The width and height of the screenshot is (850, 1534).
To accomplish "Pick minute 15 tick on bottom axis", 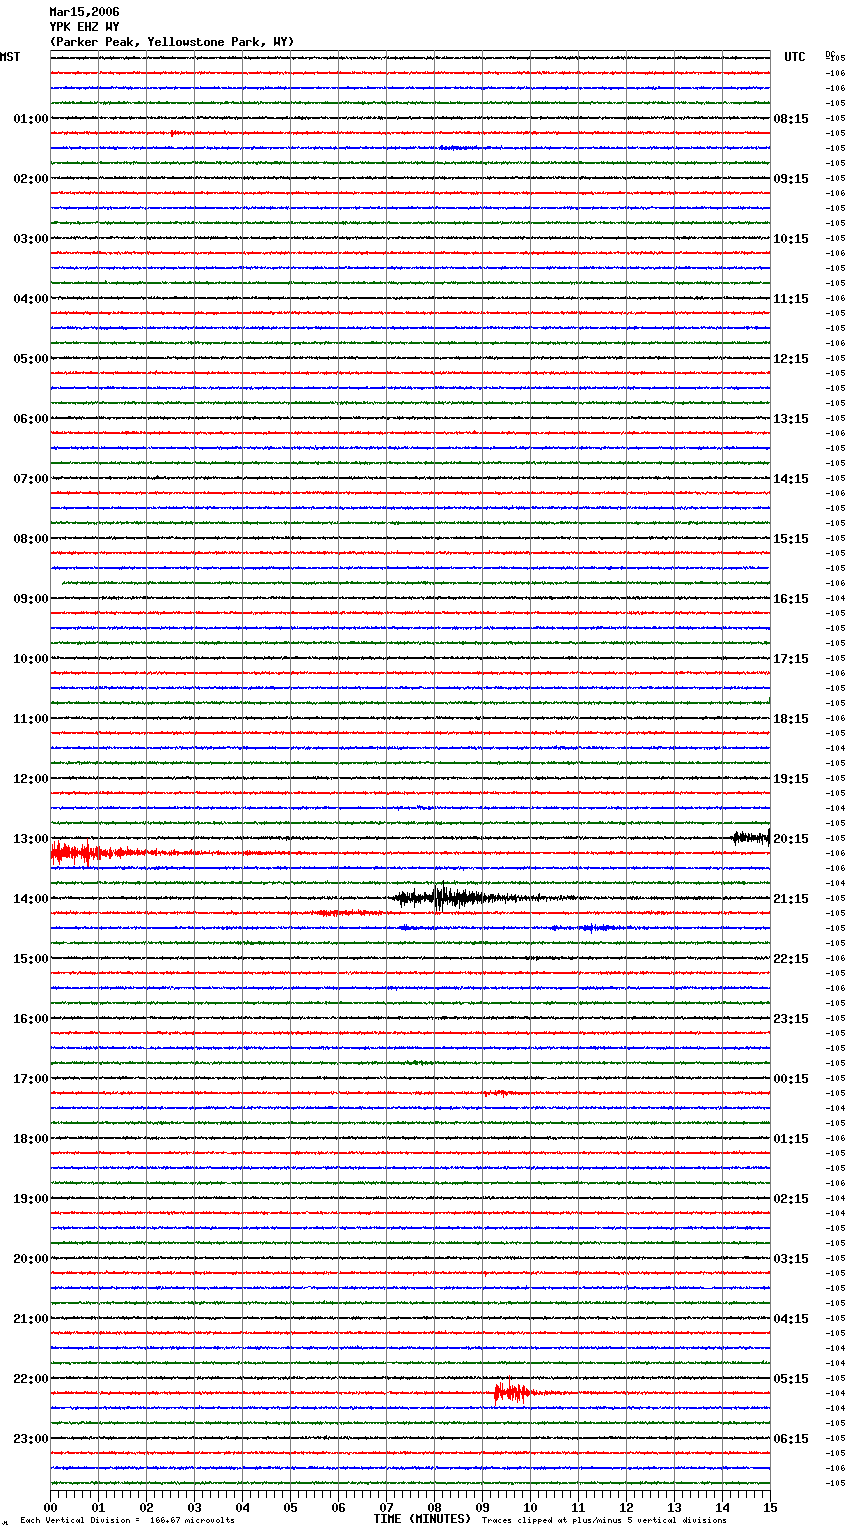I will tap(769, 1506).
